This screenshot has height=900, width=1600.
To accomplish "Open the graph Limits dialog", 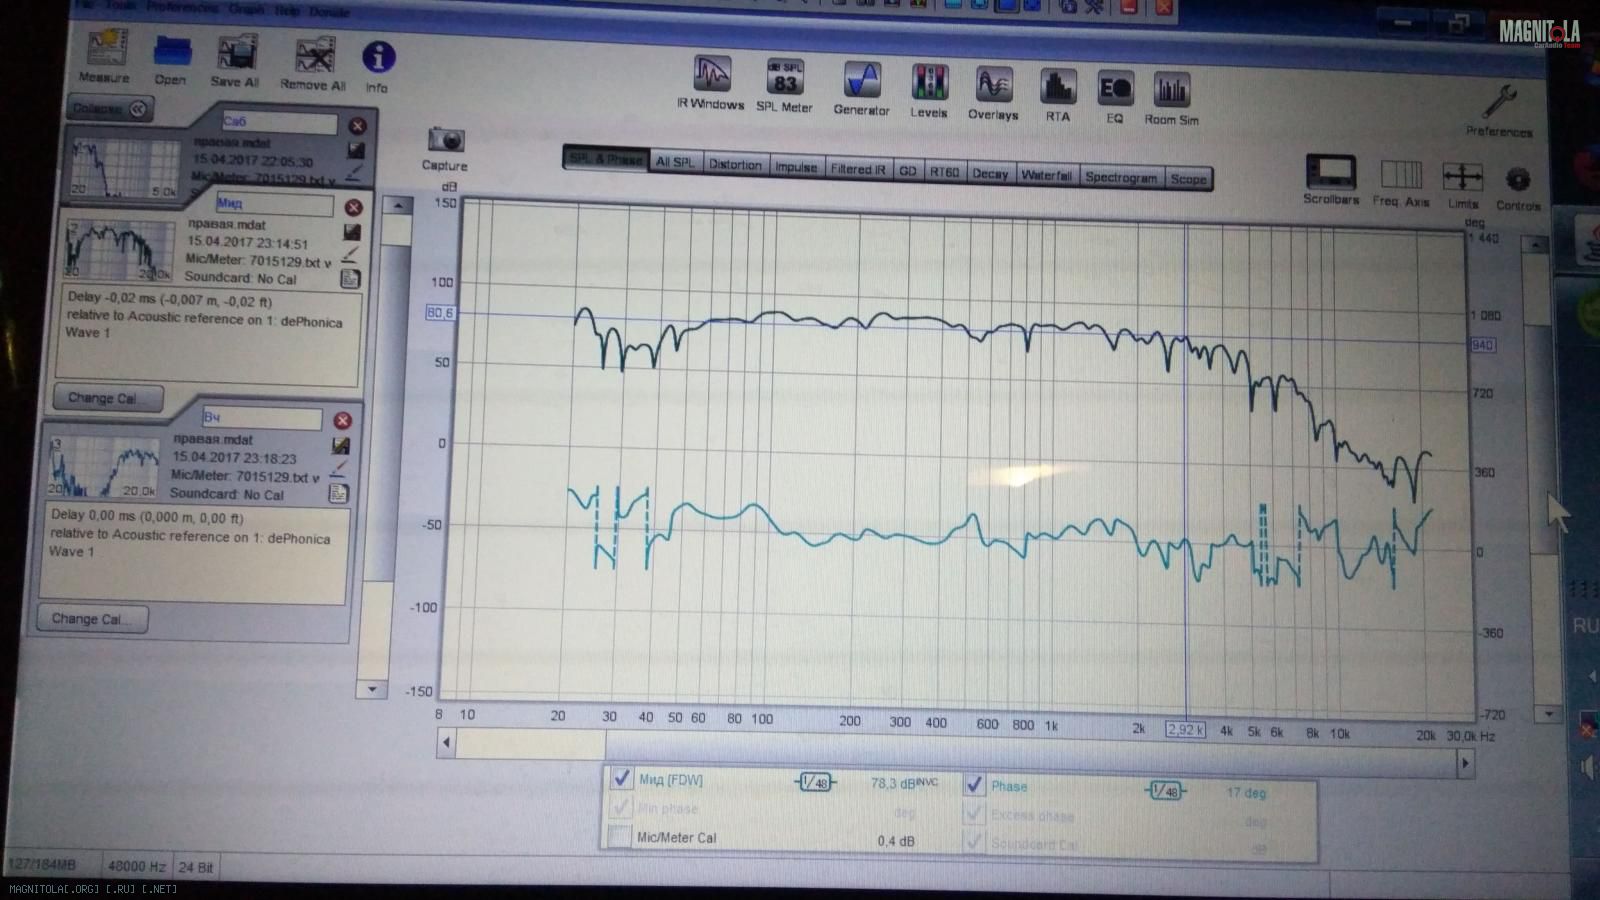I will (x=1463, y=186).
